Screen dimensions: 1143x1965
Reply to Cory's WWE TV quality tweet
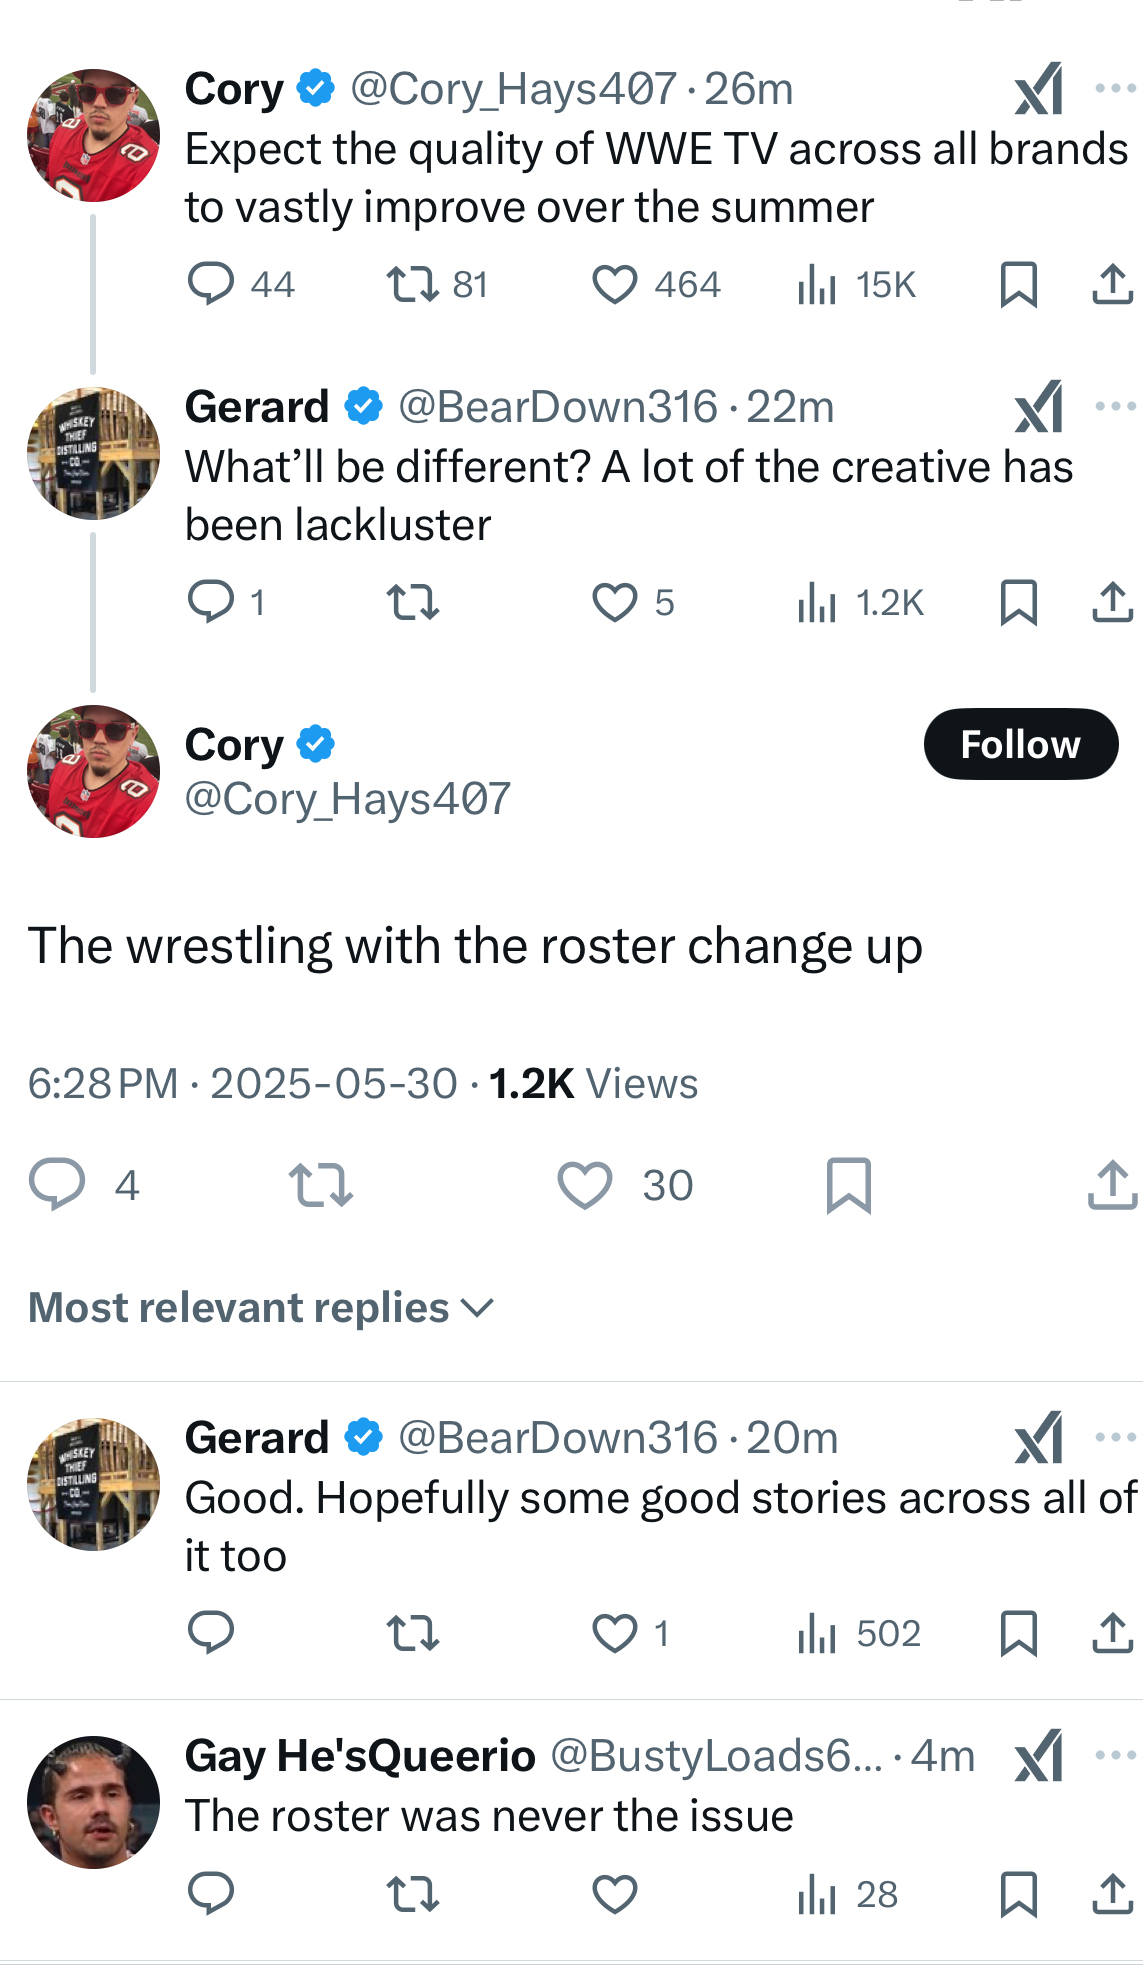pyautogui.click(x=211, y=284)
